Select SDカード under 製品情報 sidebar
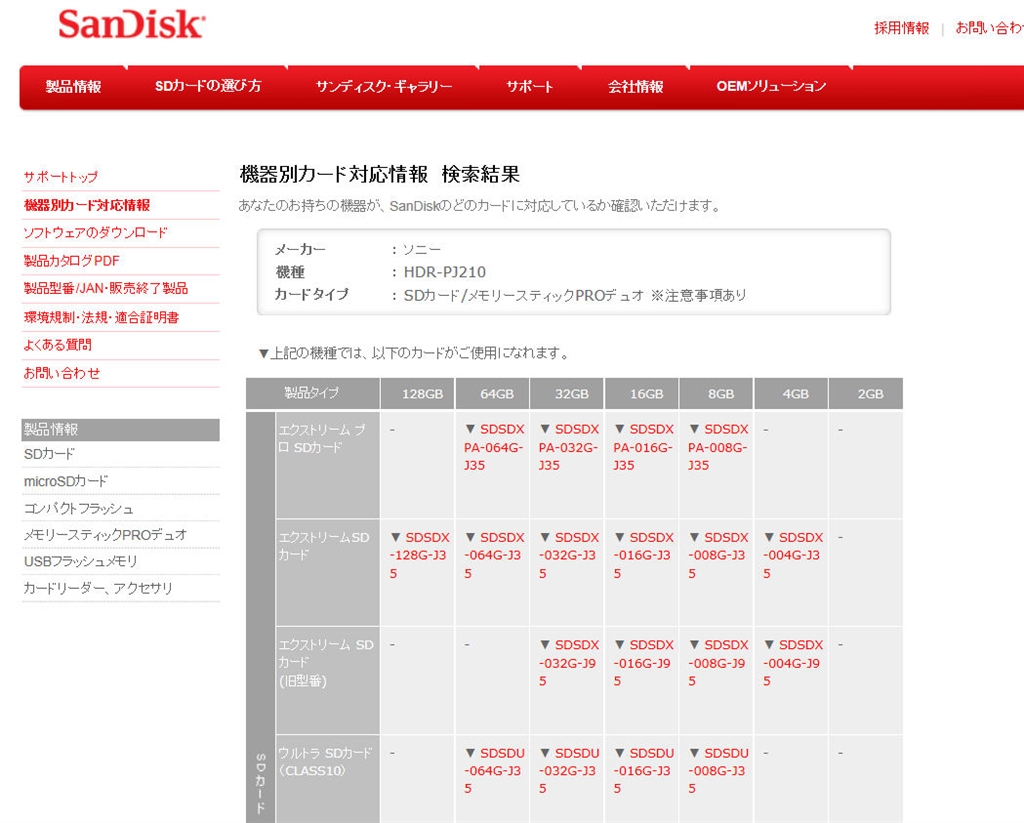The height and width of the screenshot is (823, 1024). click(50, 454)
